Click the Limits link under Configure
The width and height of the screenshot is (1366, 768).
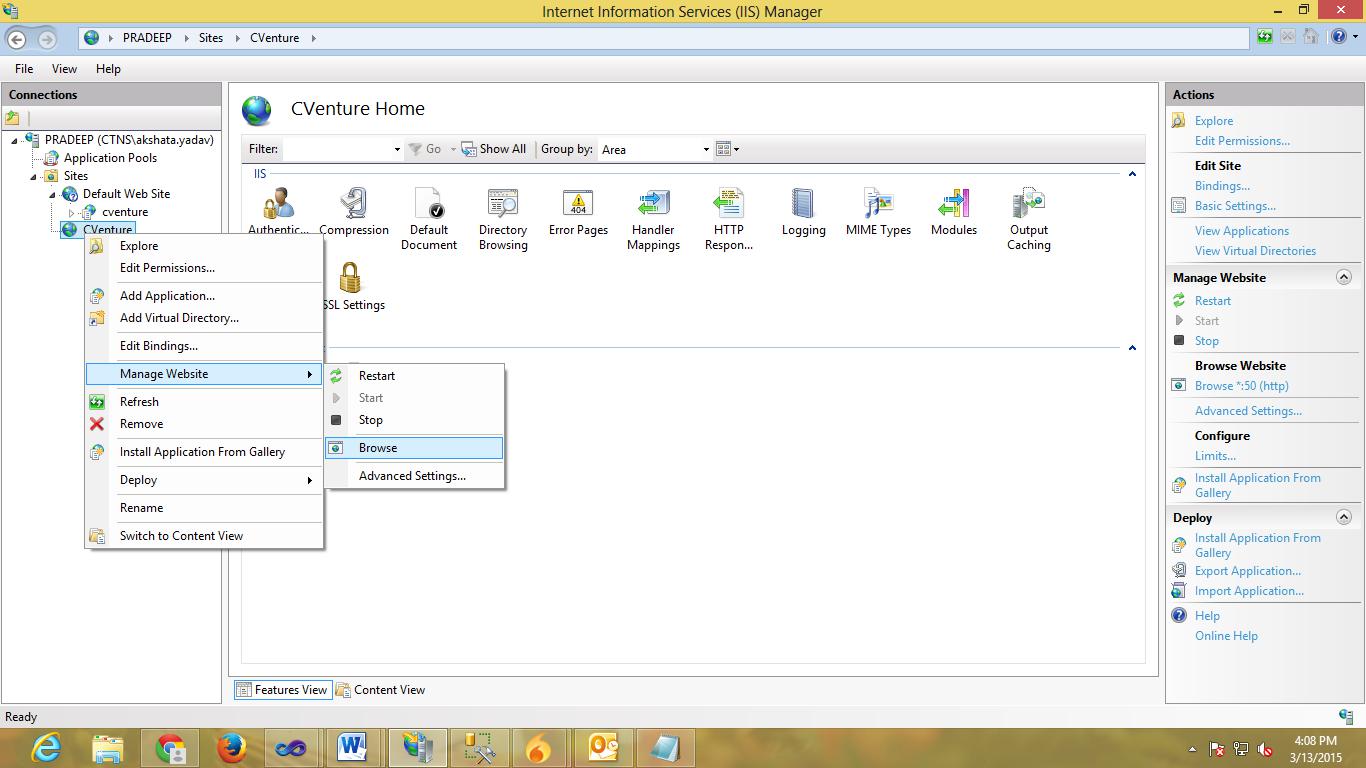[1215, 456]
